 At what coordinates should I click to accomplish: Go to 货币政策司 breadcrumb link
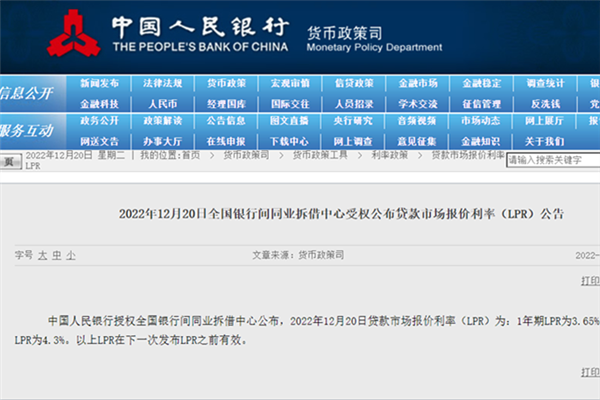(246, 155)
